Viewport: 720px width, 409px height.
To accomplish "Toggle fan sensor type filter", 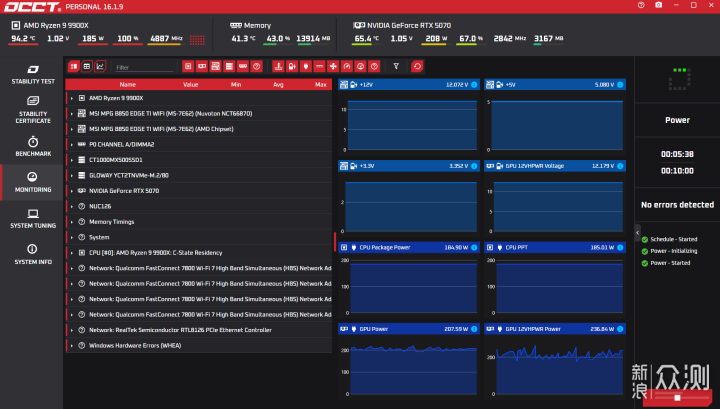I will [x=333, y=67].
